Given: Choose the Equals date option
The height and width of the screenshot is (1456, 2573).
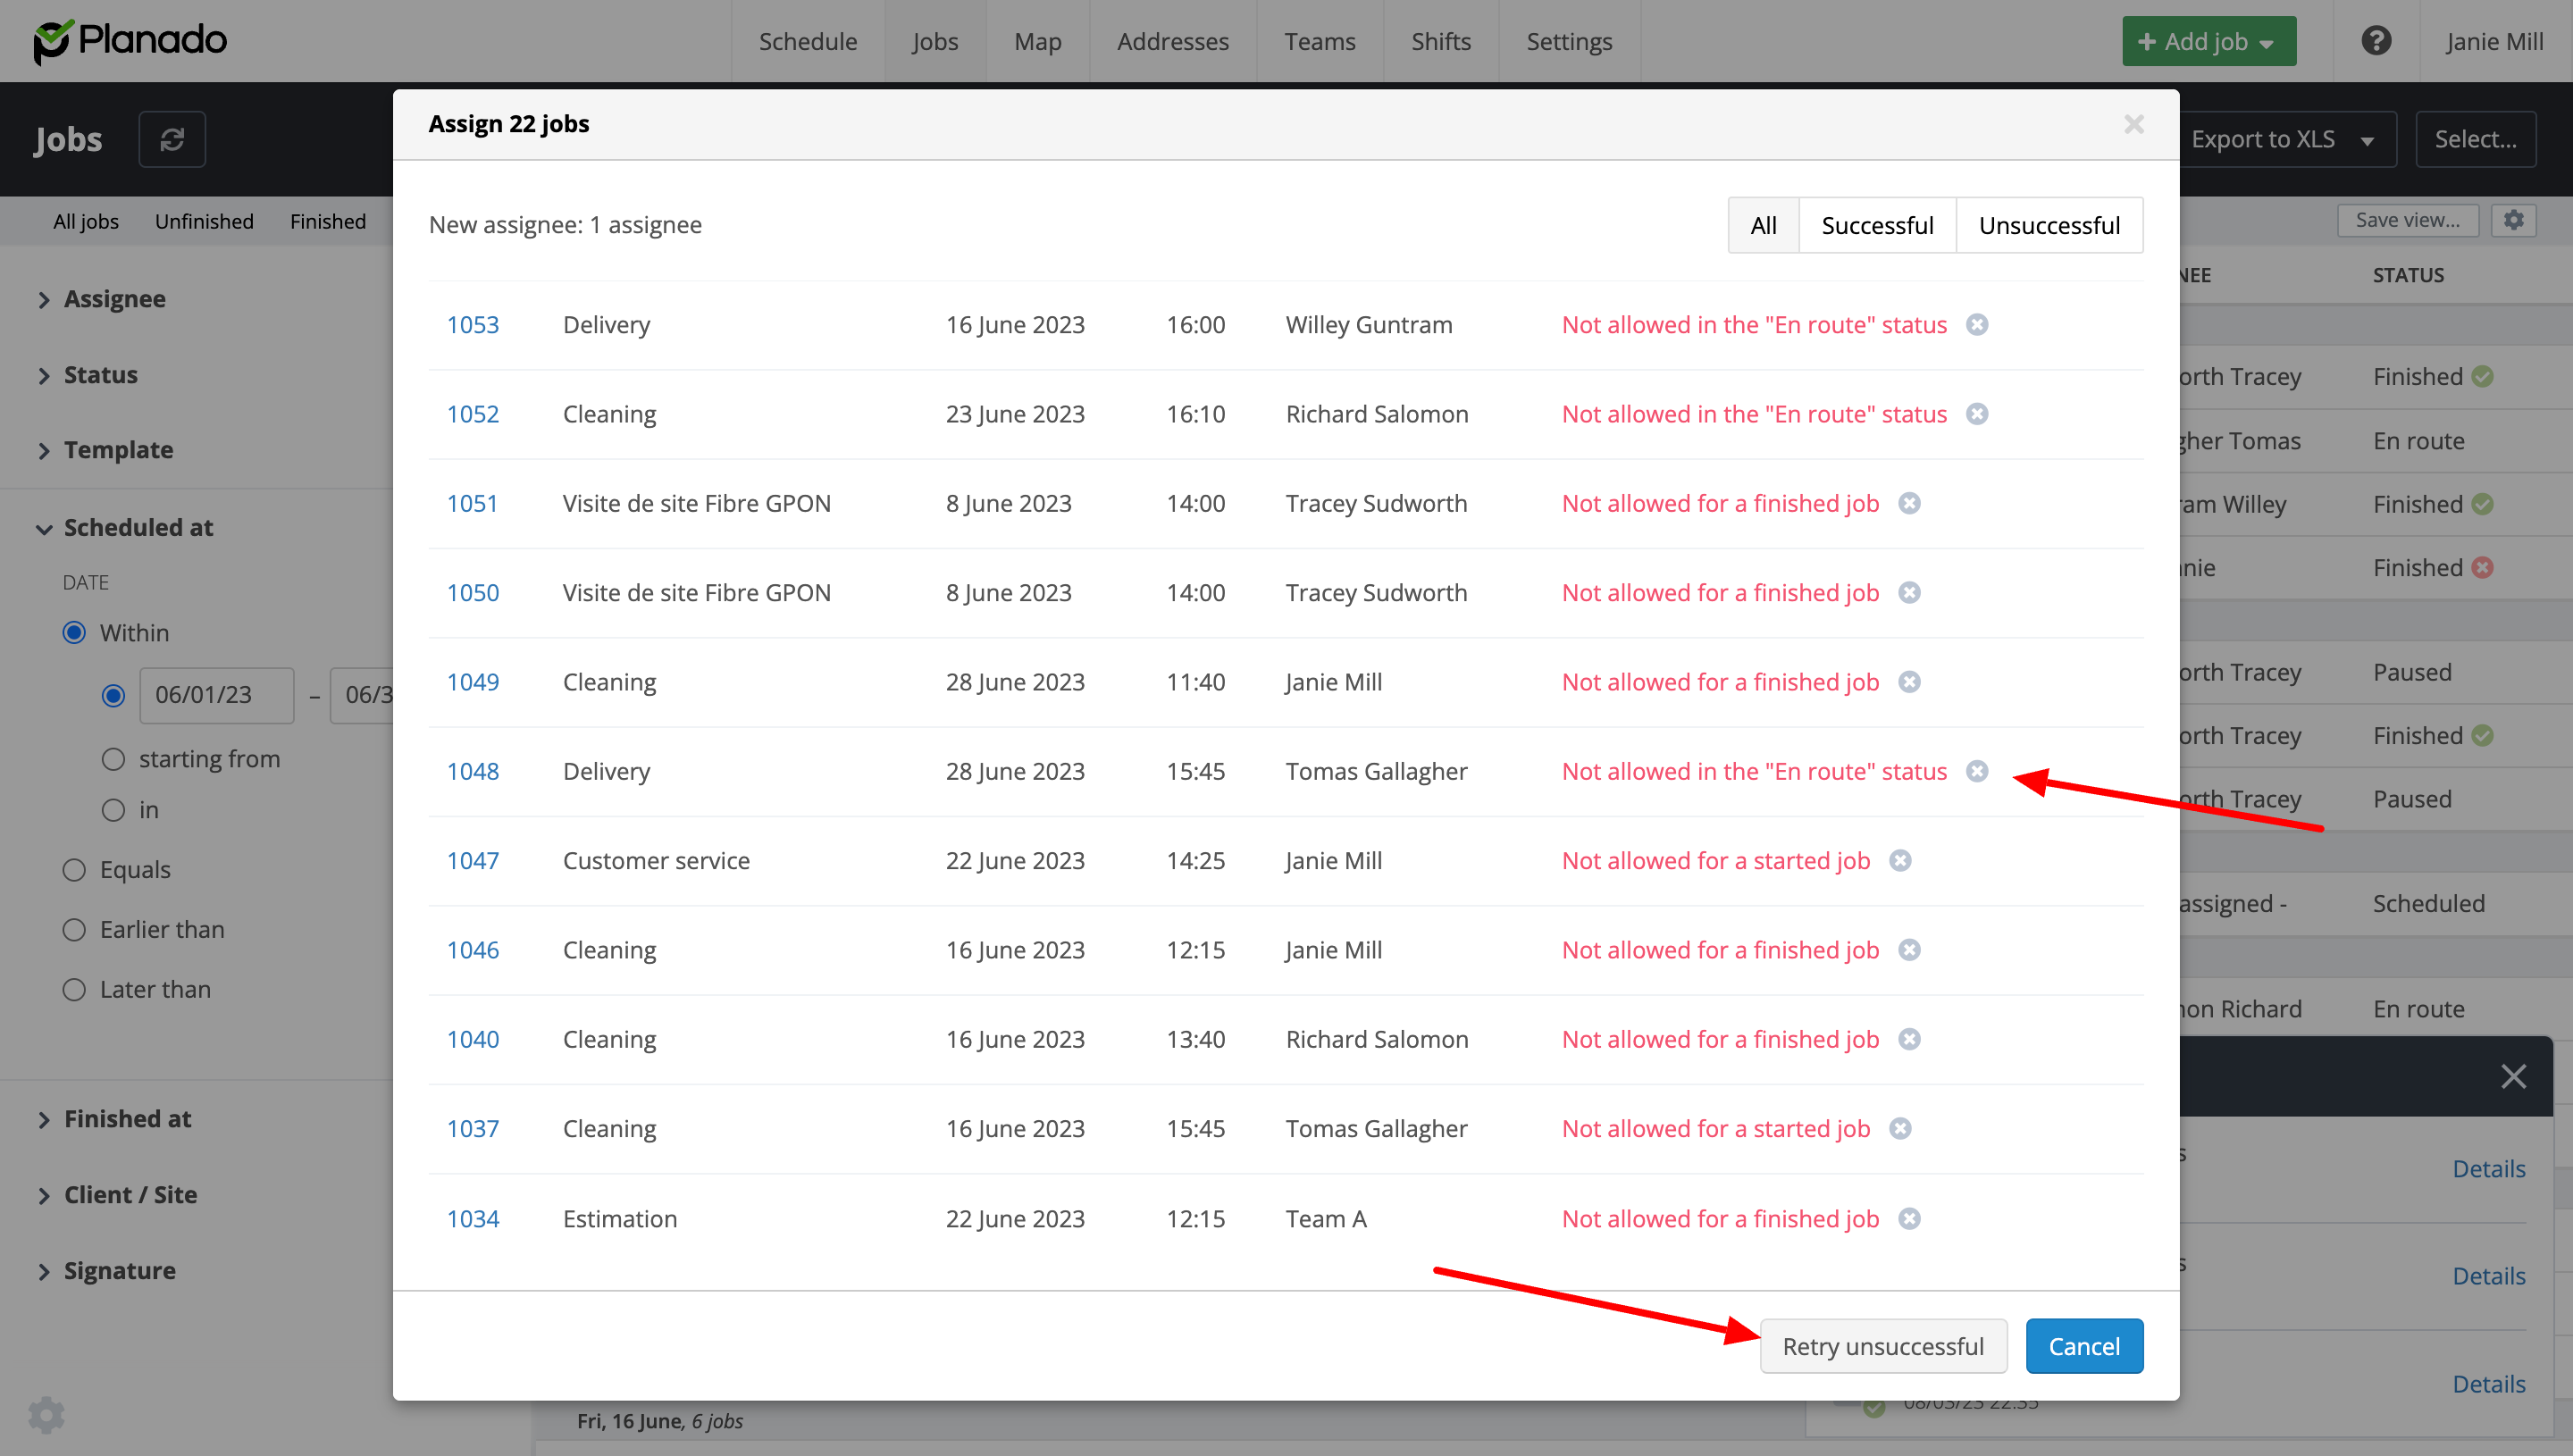Looking at the screenshot, I should click(74, 870).
